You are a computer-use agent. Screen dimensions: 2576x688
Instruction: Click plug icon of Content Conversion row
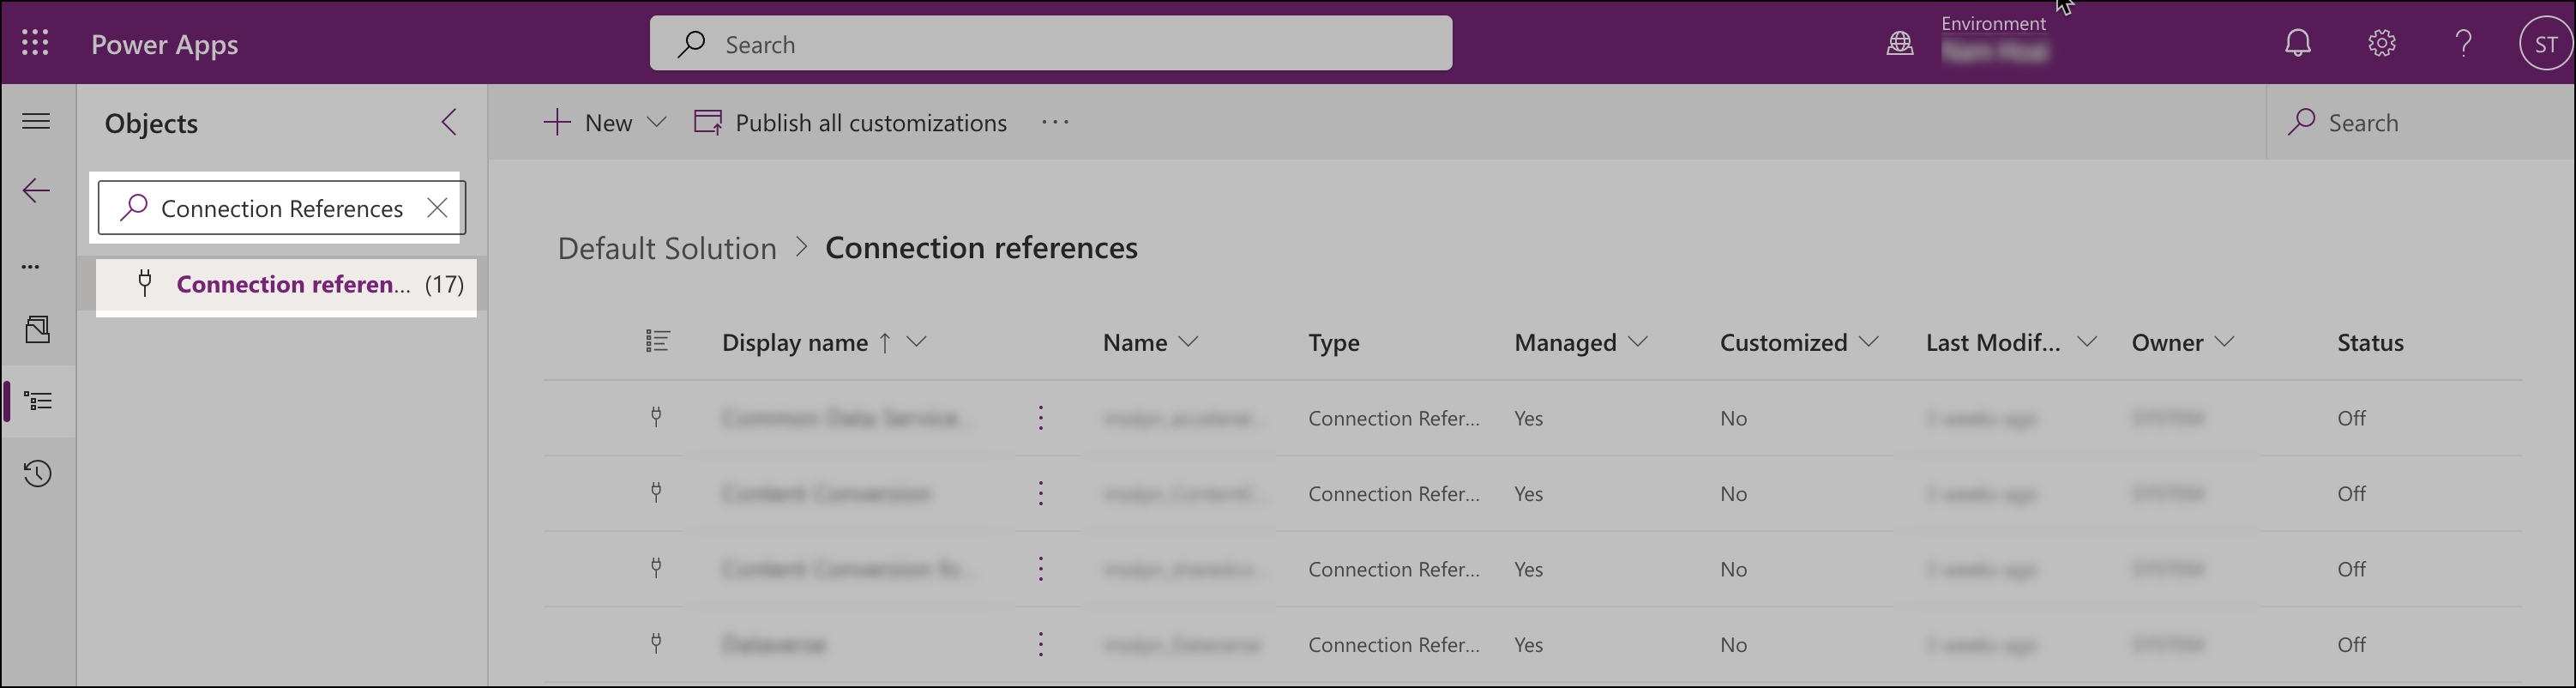[x=656, y=492]
